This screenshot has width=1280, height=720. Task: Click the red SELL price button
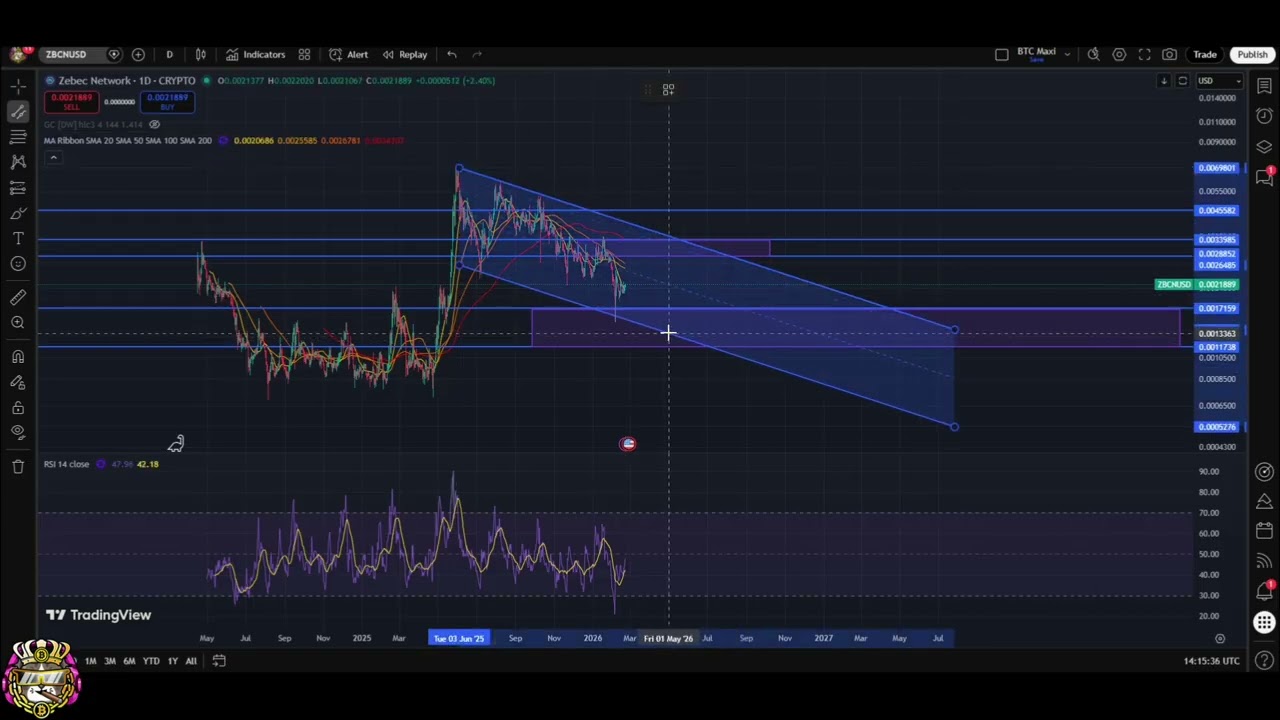tap(71, 101)
